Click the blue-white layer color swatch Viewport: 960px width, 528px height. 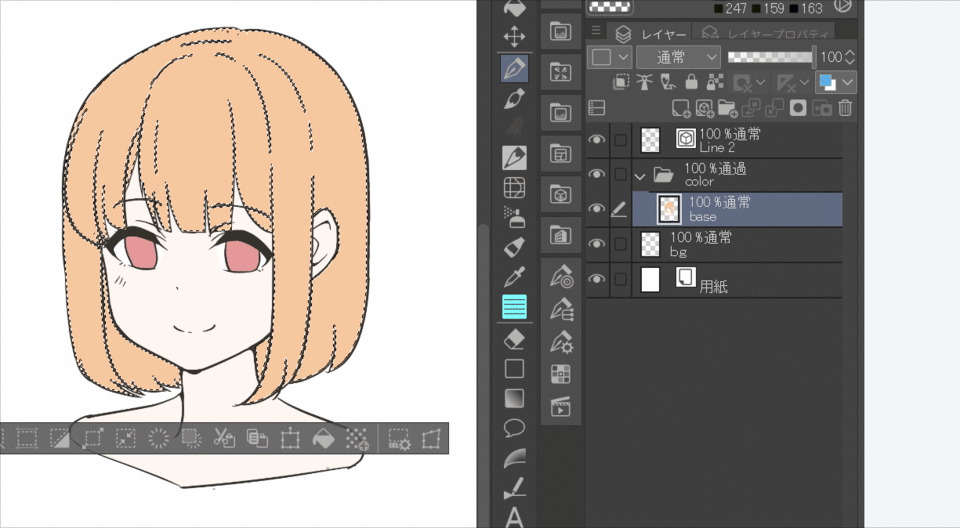click(x=828, y=82)
